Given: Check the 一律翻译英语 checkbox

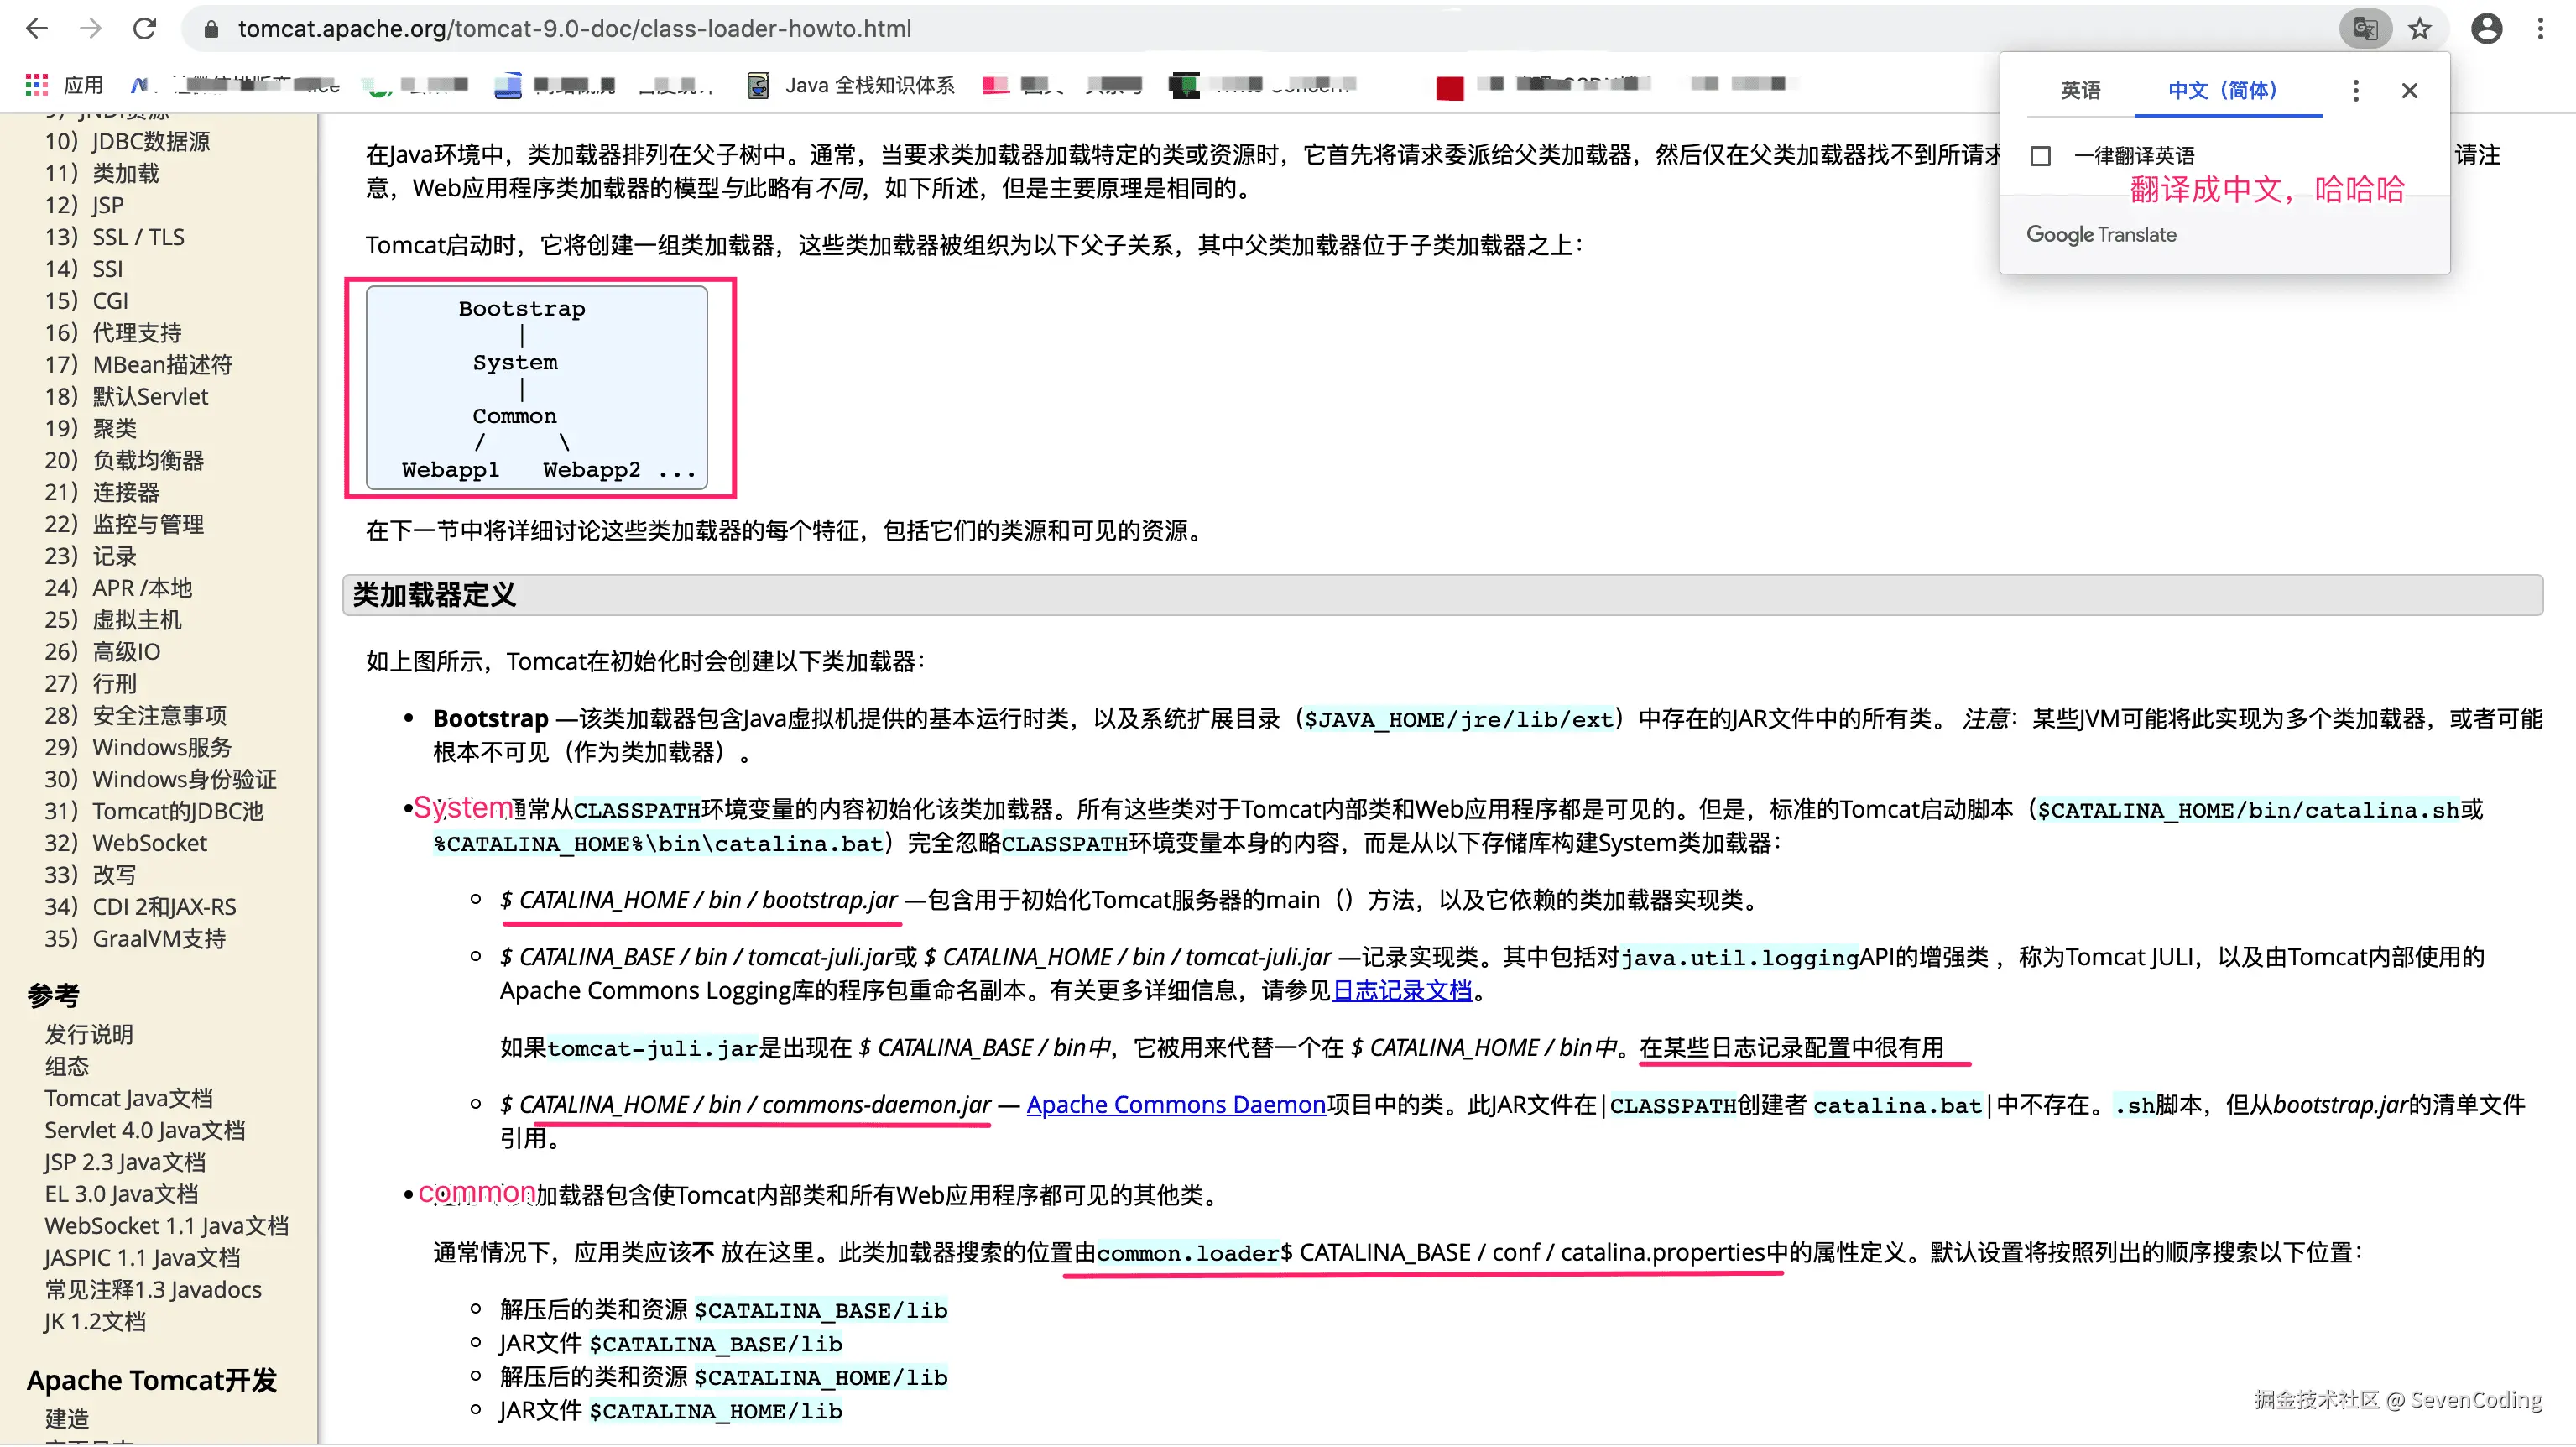Looking at the screenshot, I should (2041, 156).
